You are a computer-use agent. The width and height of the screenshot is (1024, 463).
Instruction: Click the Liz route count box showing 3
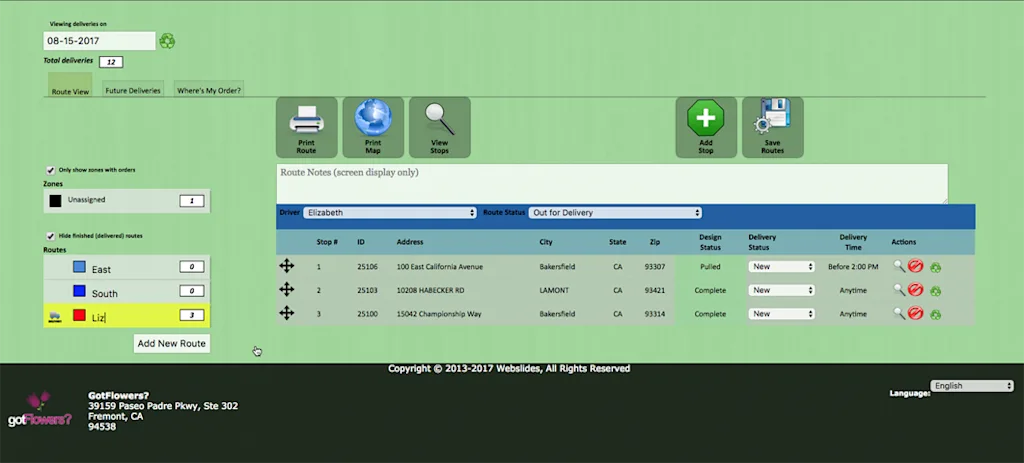tap(192, 315)
